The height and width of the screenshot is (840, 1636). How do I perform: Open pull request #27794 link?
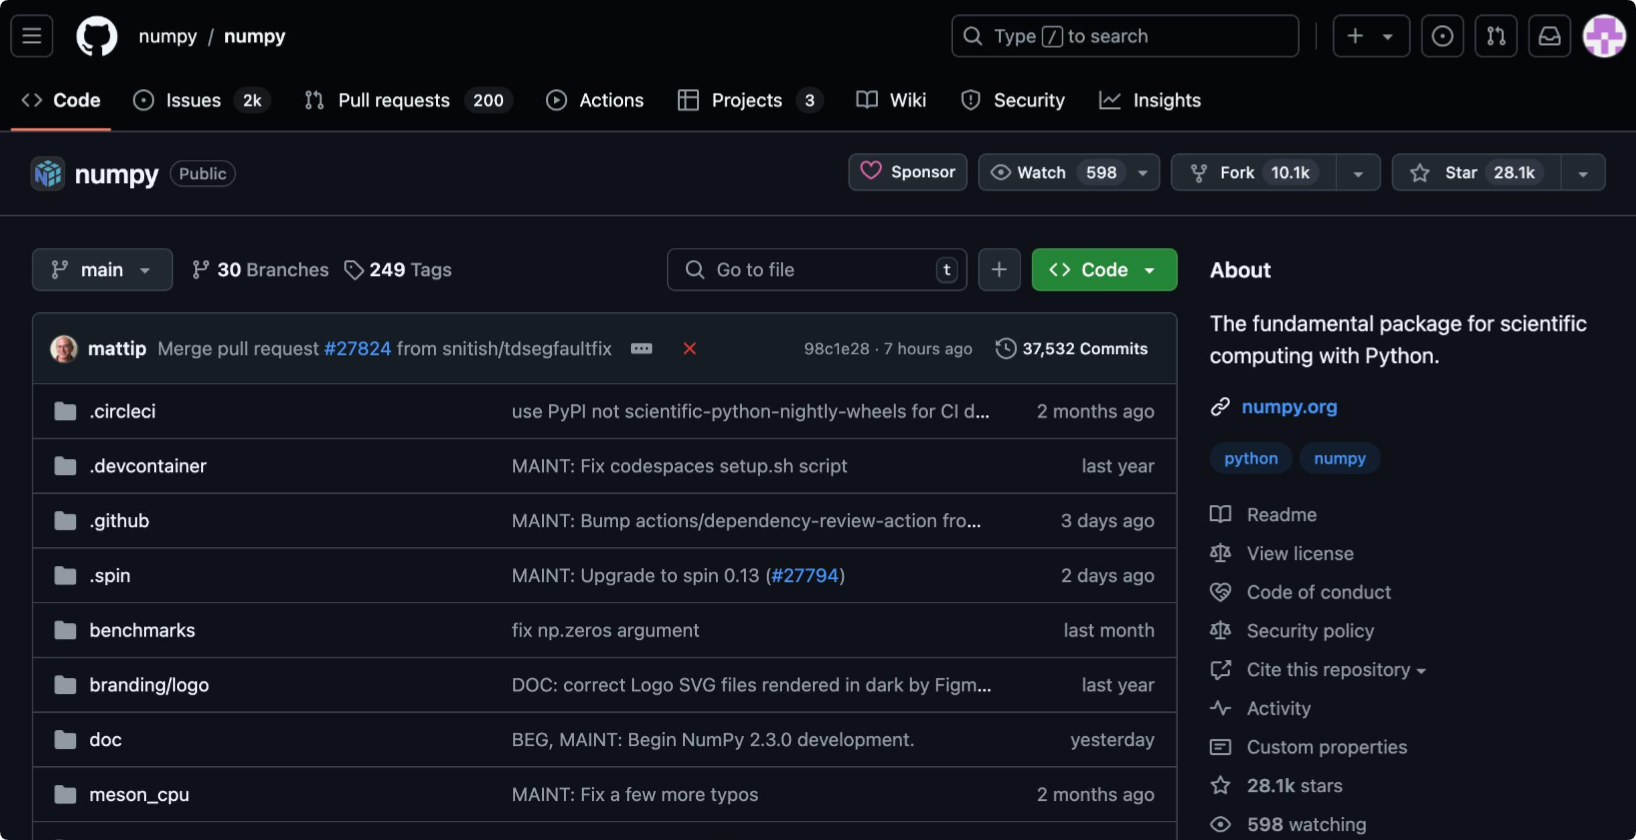[805, 576]
